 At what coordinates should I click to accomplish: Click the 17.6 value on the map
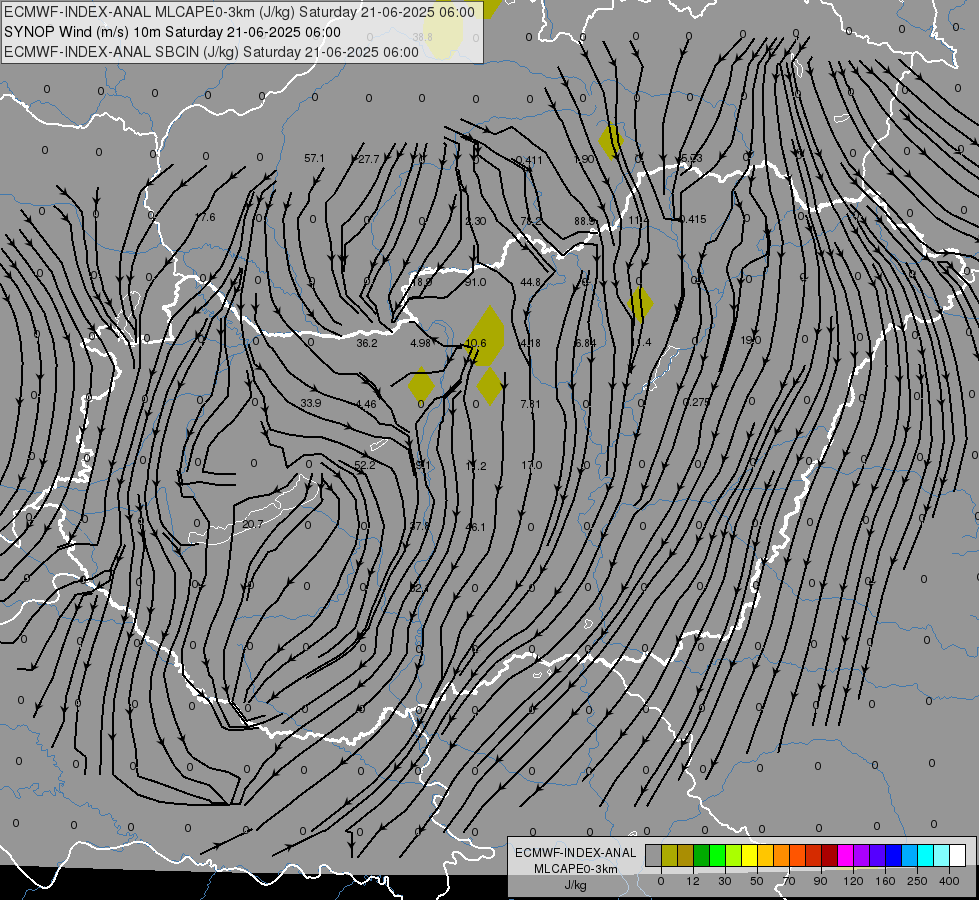tap(205, 217)
